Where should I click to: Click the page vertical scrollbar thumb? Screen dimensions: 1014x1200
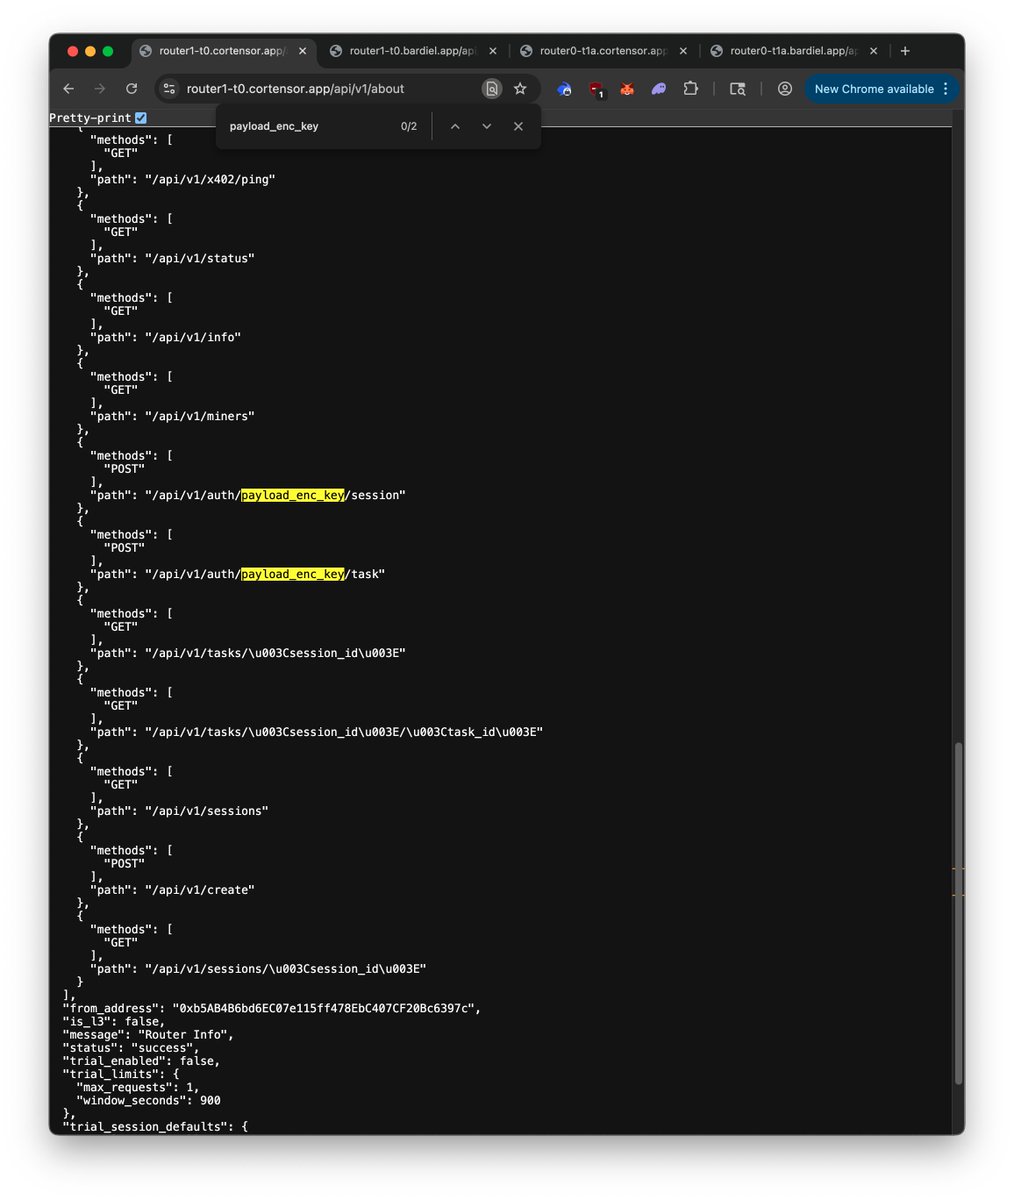(958, 914)
